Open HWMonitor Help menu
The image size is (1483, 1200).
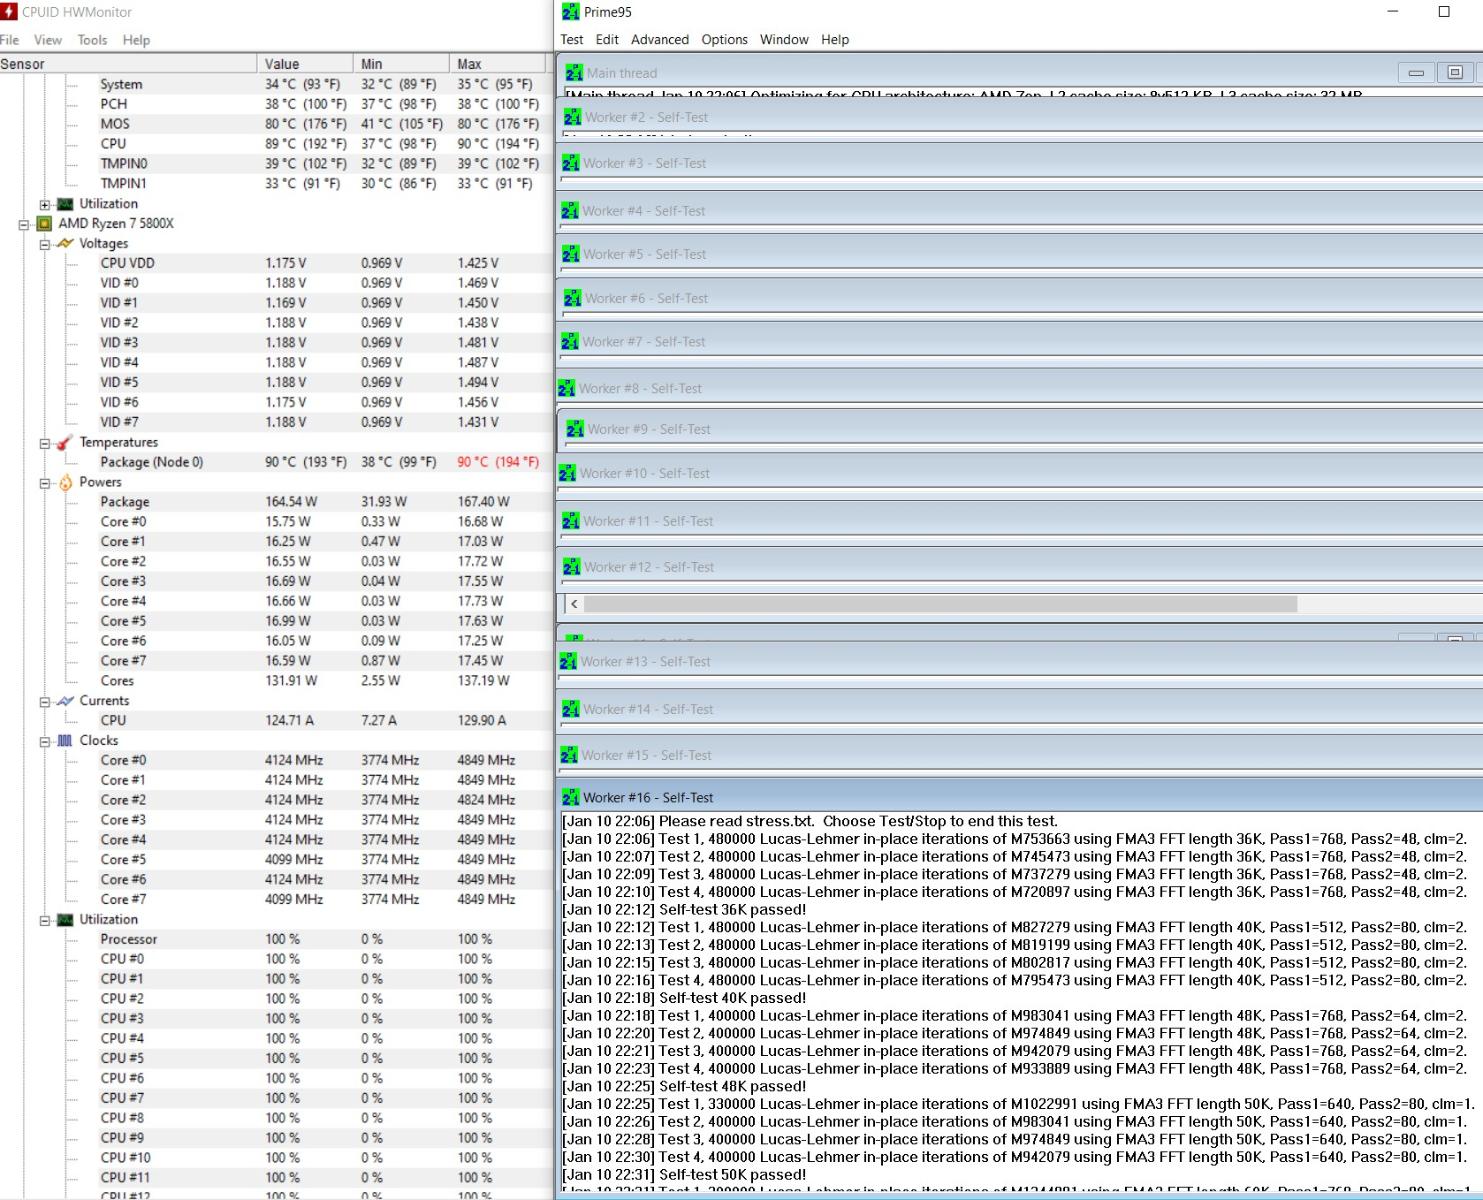(x=136, y=40)
